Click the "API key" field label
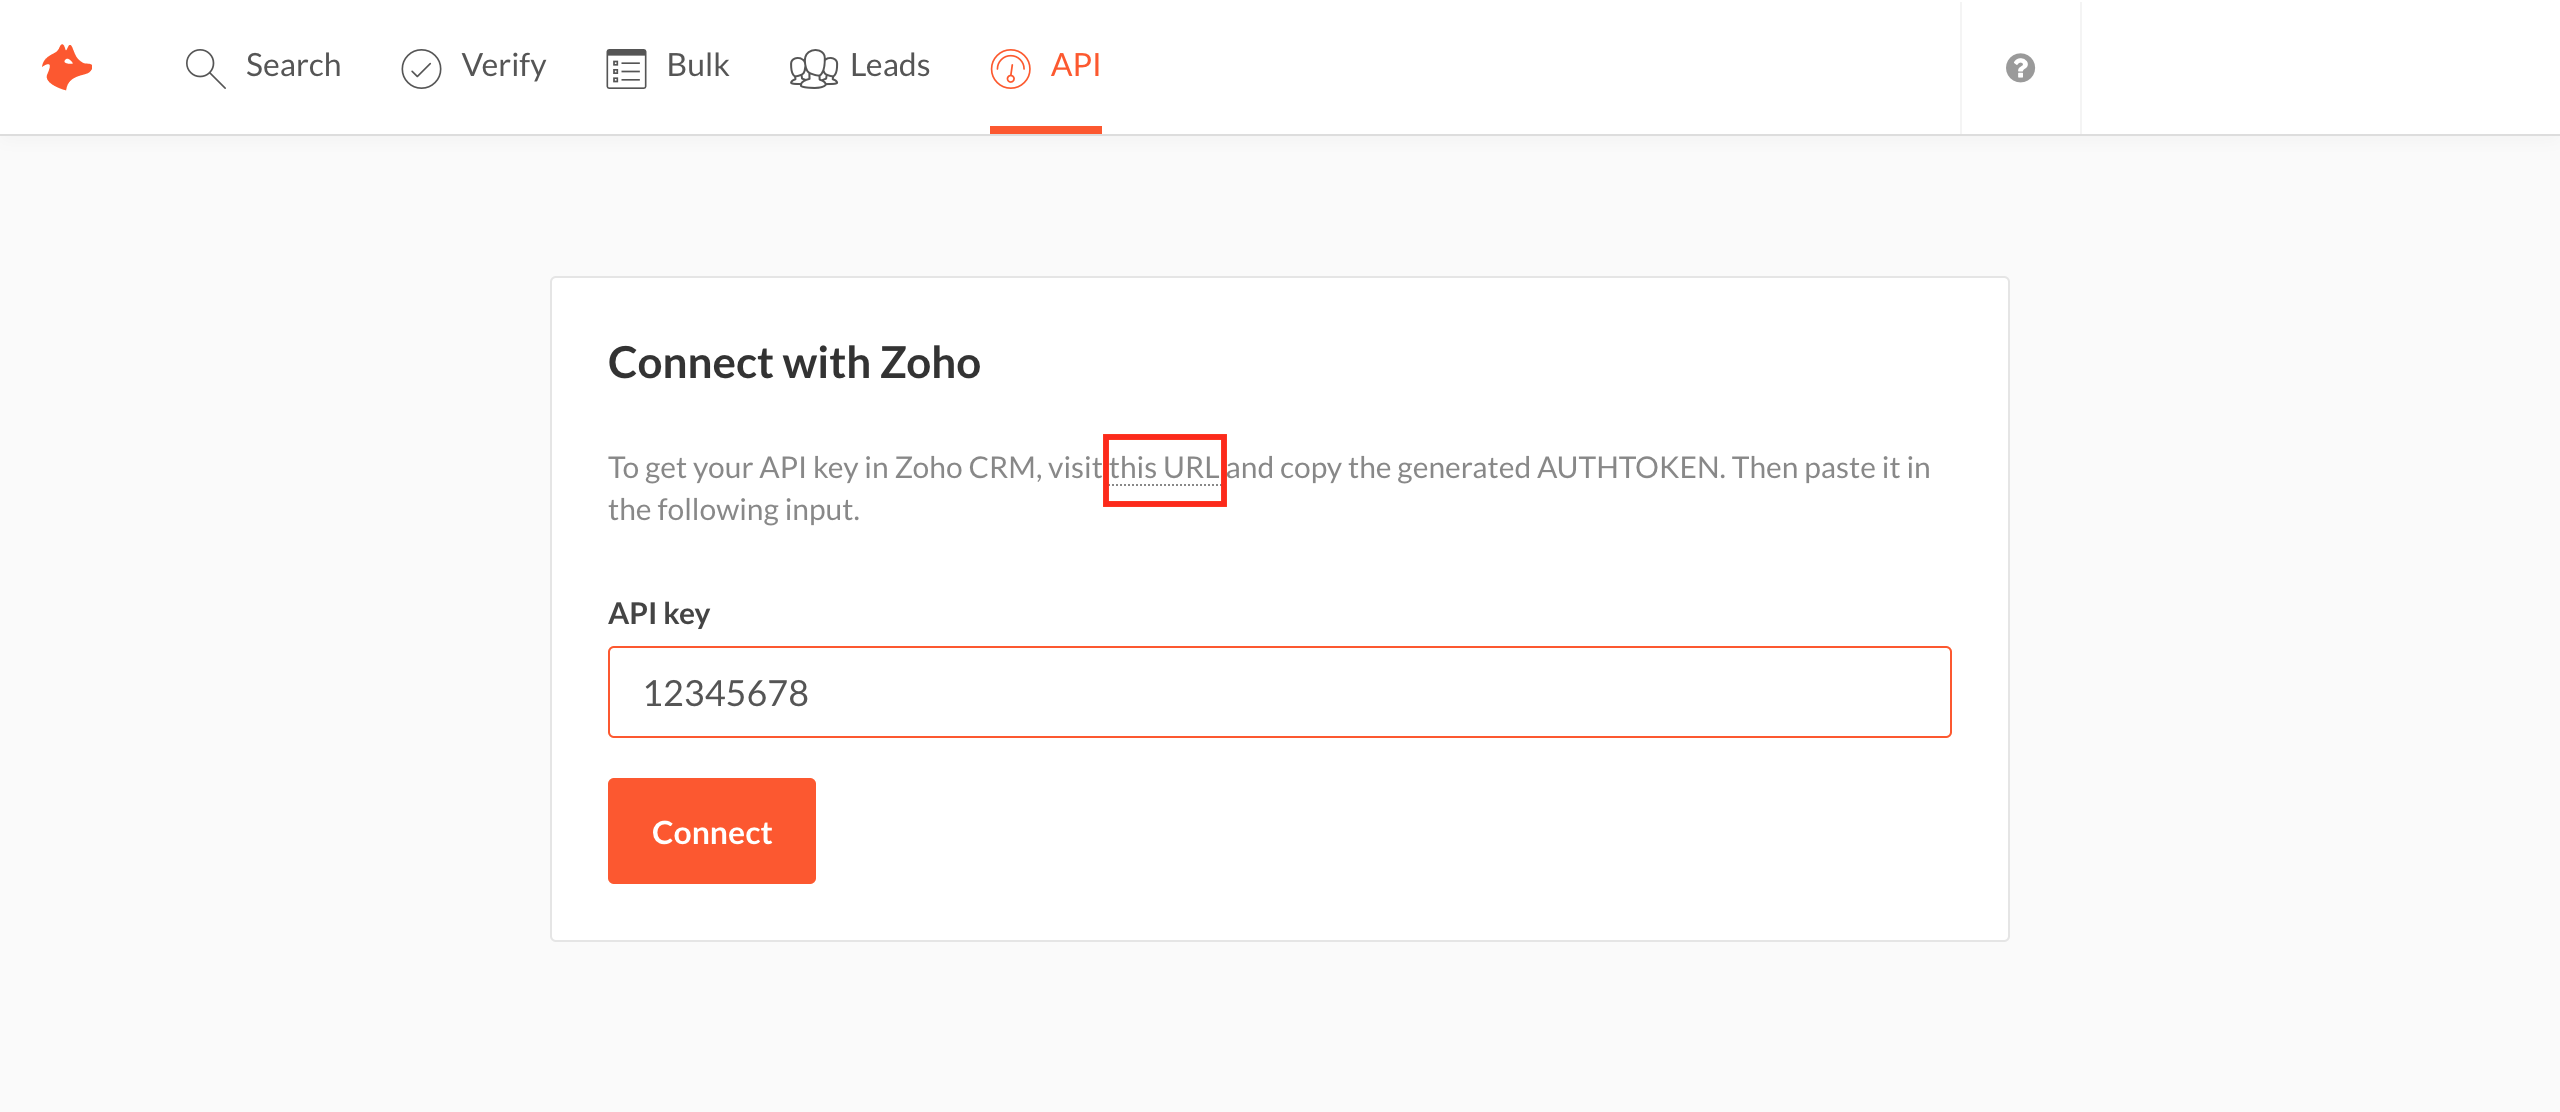The image size is (2560, 1112). [x=659, y=613]
